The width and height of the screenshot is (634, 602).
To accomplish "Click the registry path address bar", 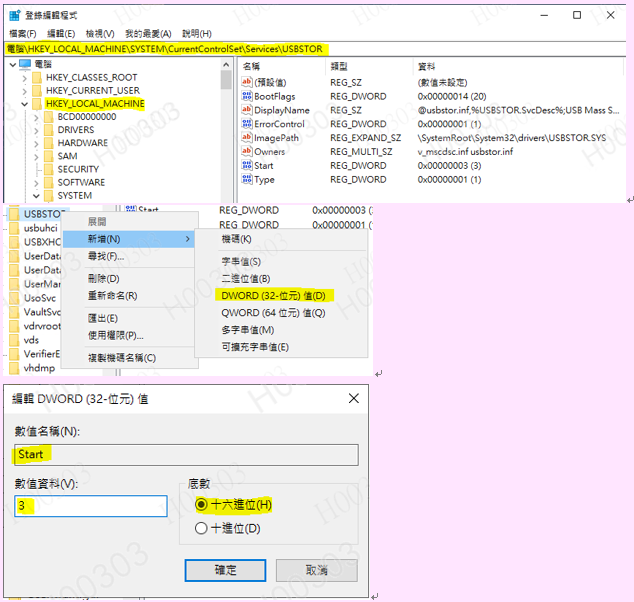I will [x=315, y=49].
